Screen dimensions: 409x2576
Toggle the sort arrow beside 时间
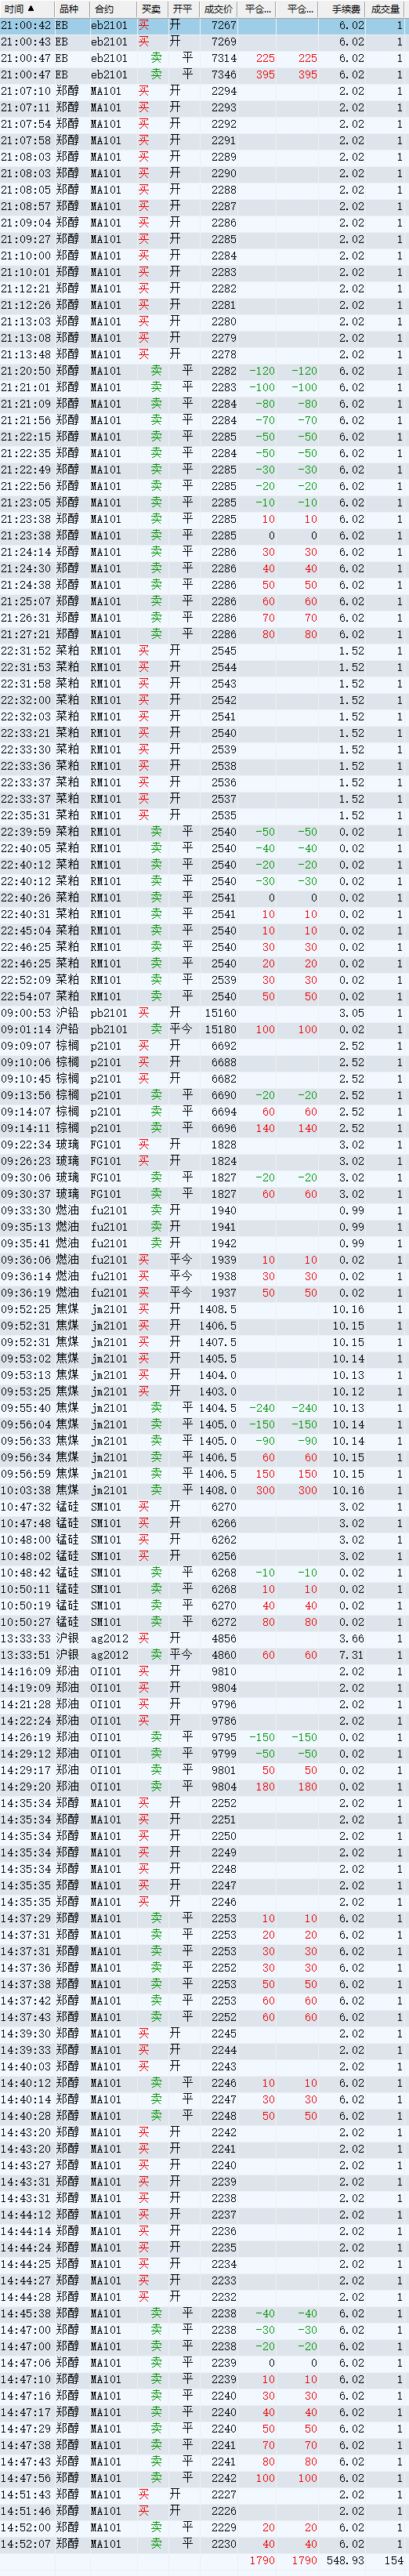tap(31, 8)
